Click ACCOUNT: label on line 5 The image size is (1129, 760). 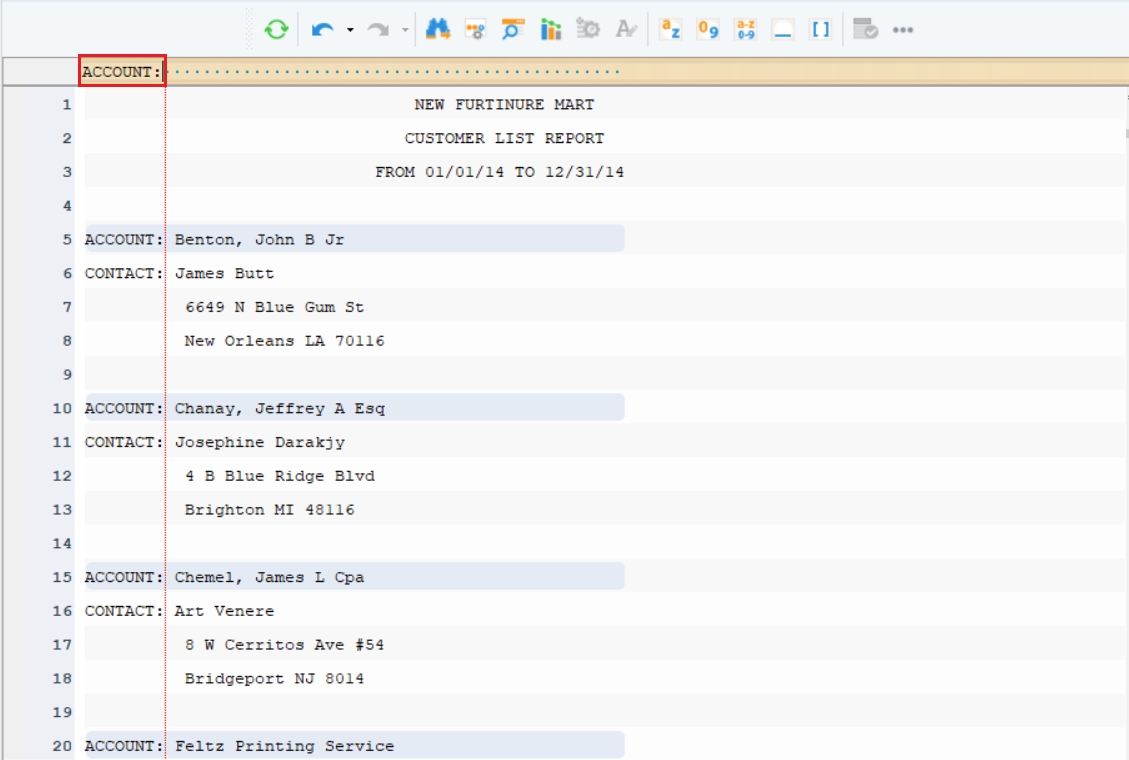[x=124, y=240]
